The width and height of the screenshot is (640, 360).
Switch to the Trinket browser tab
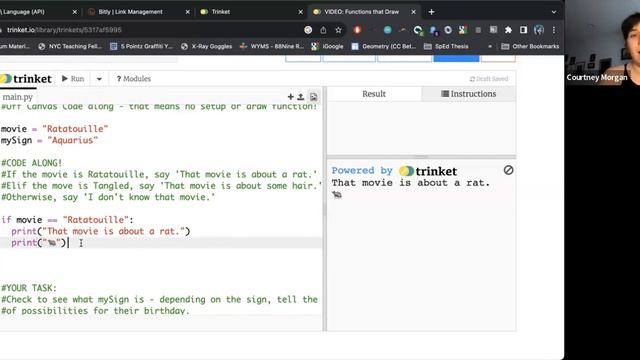(220, 12)
